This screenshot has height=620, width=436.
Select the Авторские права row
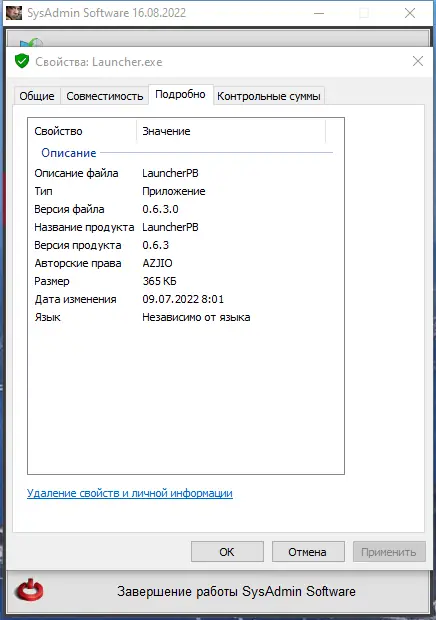[x=186, y=263]
